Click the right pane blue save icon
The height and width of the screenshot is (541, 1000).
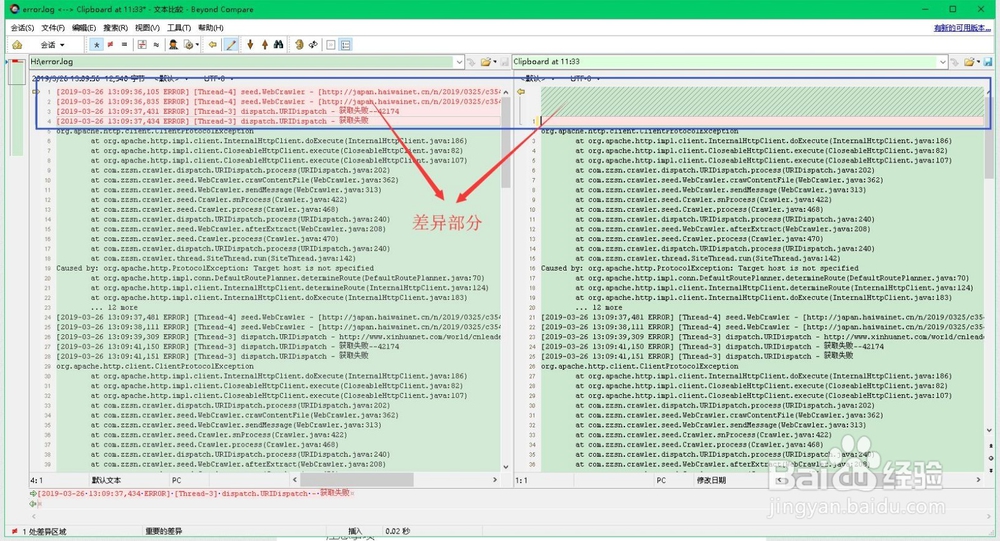pos(988,62)
